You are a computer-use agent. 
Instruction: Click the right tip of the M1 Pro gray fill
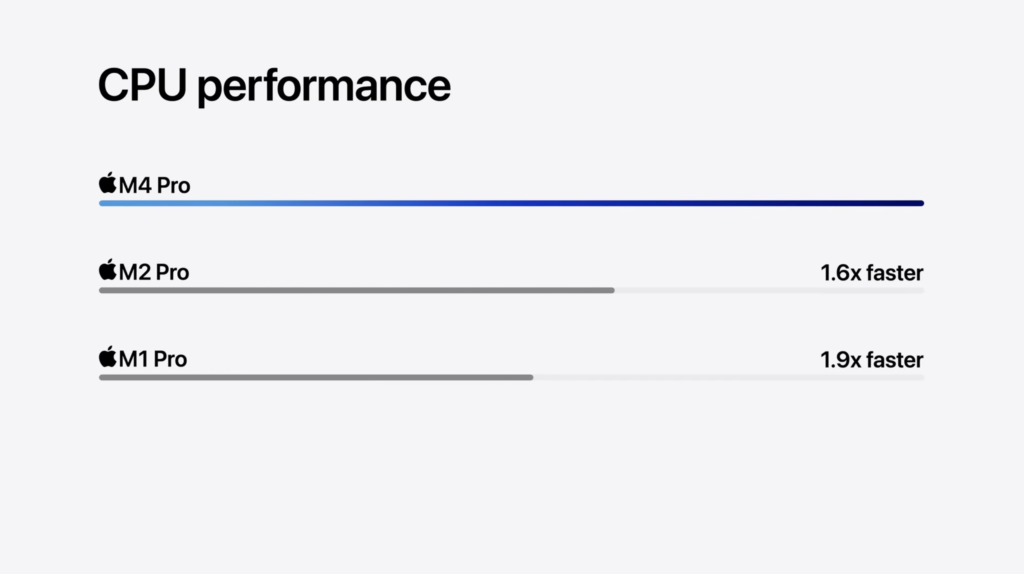coord(530,377)
